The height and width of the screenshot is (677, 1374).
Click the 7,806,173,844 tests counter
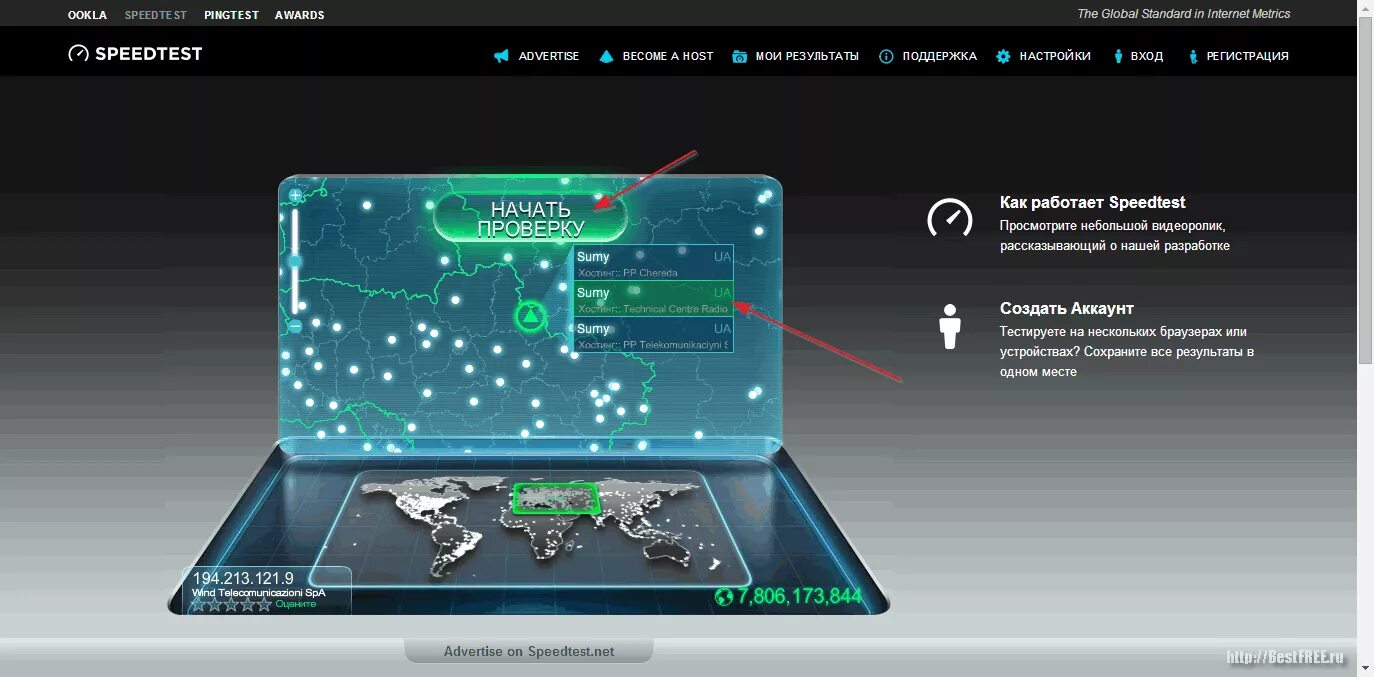[x=800, y=597]
